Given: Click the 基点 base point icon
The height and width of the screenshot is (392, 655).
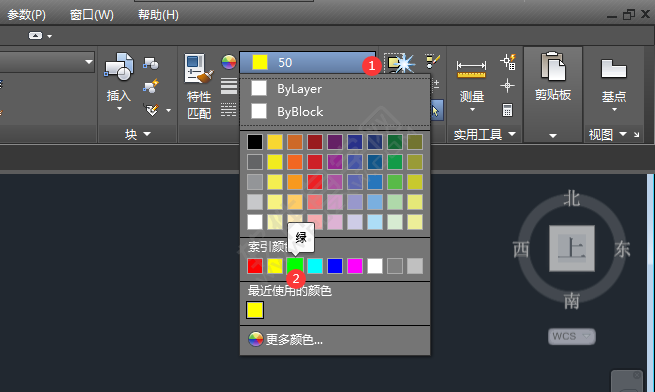Looking at the screenshot, I should tap(614, 69).
